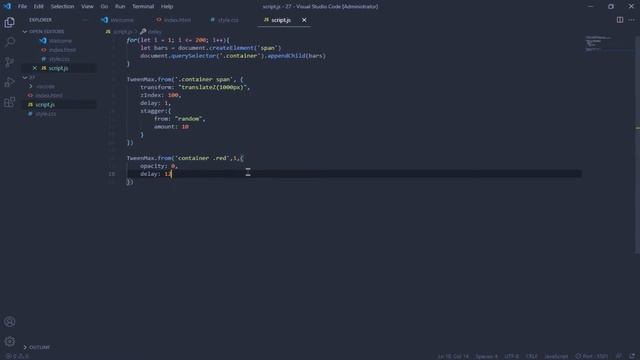Click the 'zIndex: 100,' code line
The height and width of the screenshot is (360, 640).
160,95
